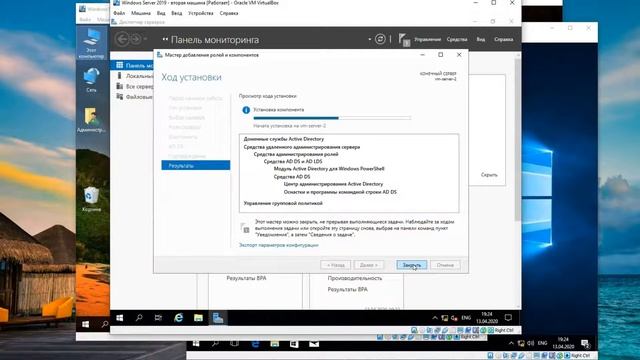This screenshot has height=360, width=640.
Task: Select Файловые службы in left navigation
Action: tap(134, 97)
